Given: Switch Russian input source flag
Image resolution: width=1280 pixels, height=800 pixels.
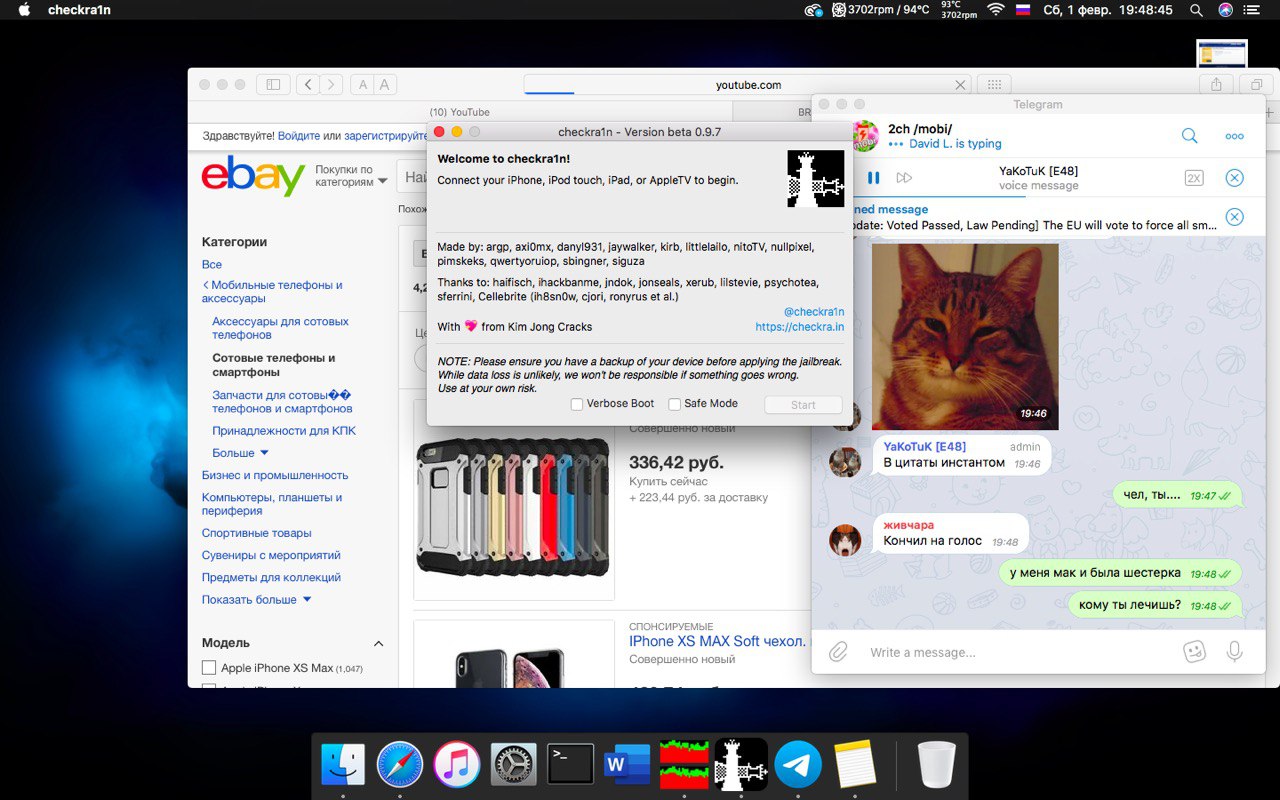Looking at the screenshot, I should tap(1023, 10).
